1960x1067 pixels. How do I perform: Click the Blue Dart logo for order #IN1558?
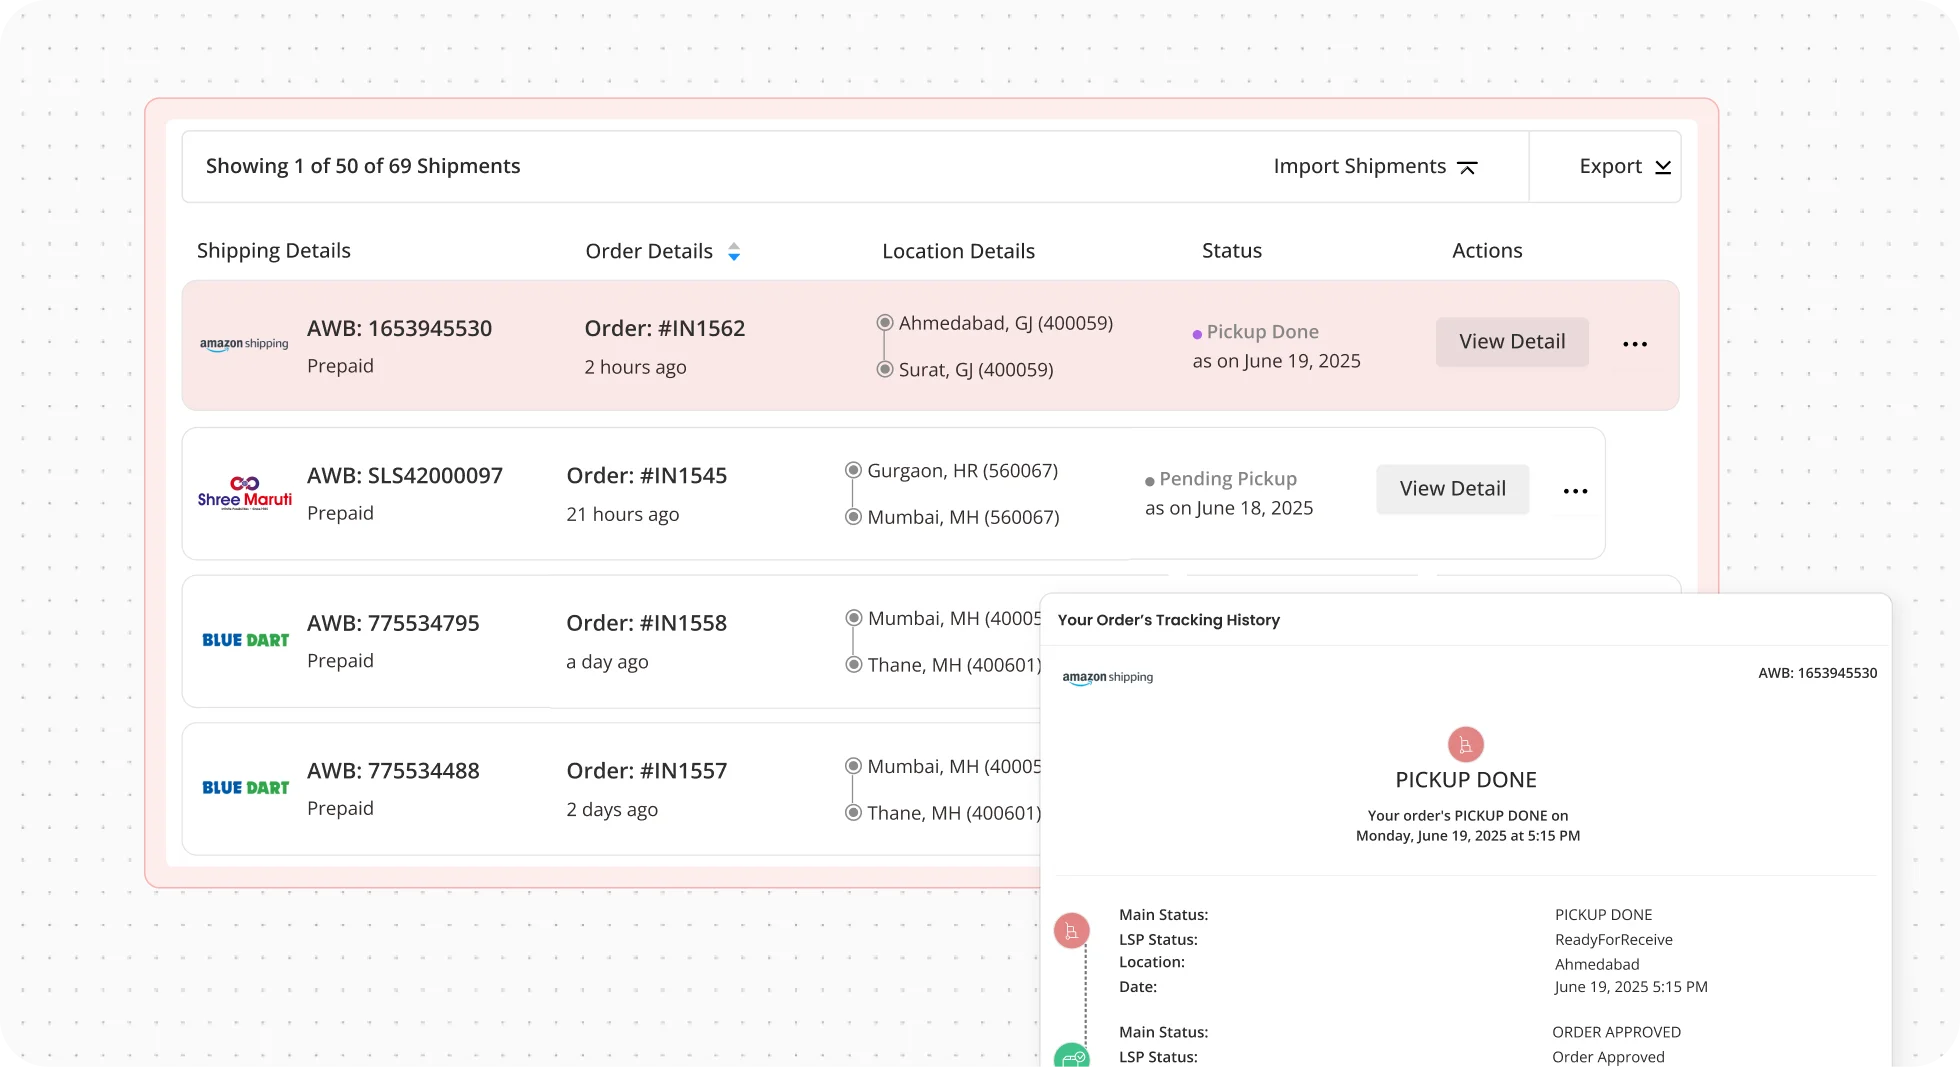[243, 638]
